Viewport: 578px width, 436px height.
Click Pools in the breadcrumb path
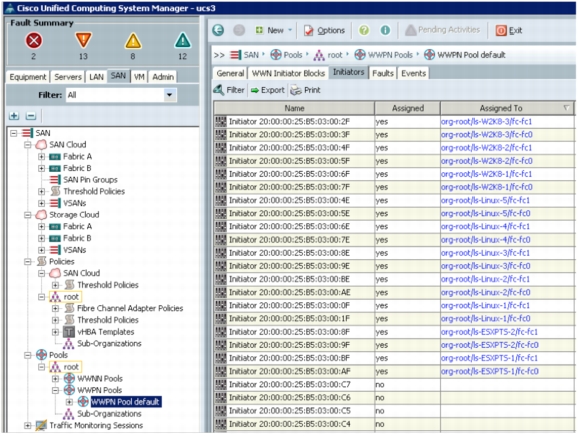[286, 55]
